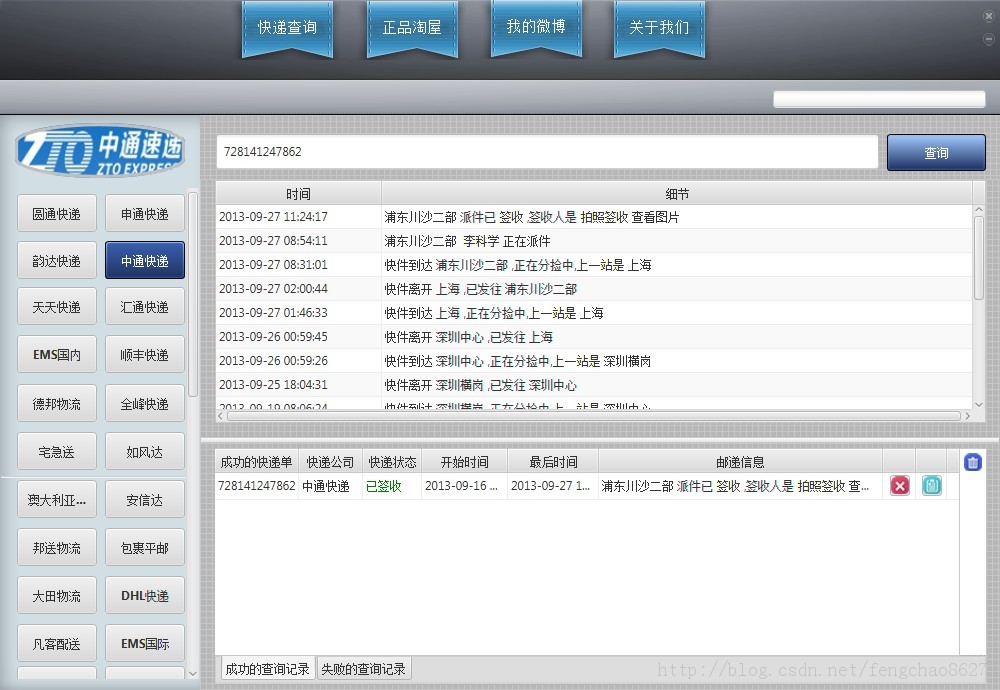The height and width of the screenshot is (690, 1000).
Task: Select row 快件到达 浦东川沙二部 正在分捡中
Action: click(594, 265)
